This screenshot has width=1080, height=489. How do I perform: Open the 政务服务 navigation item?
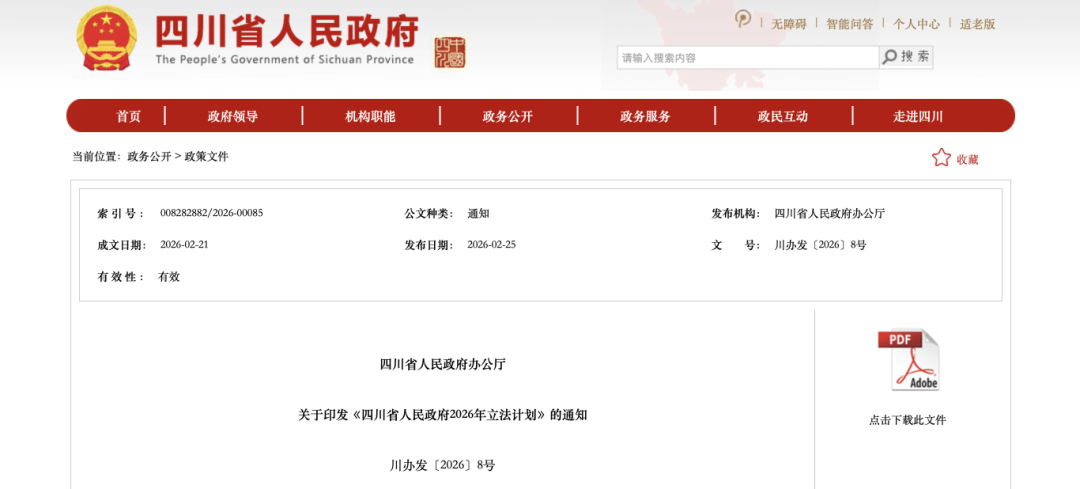coord(645,116)
